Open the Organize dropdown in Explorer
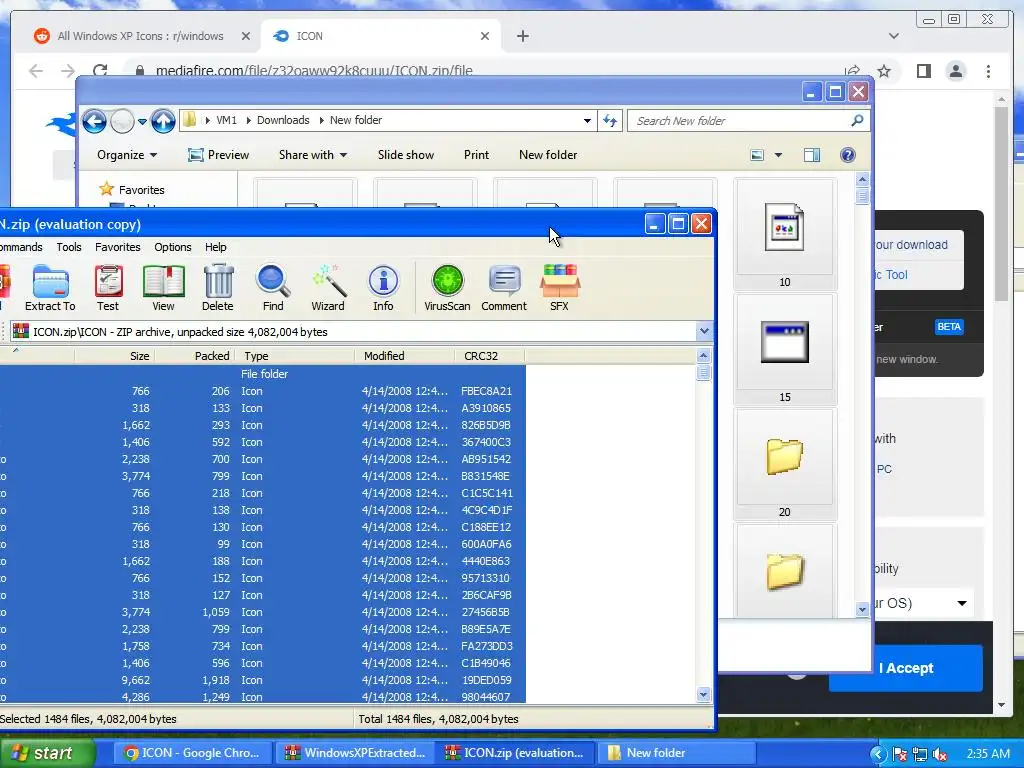 (127, 155)
